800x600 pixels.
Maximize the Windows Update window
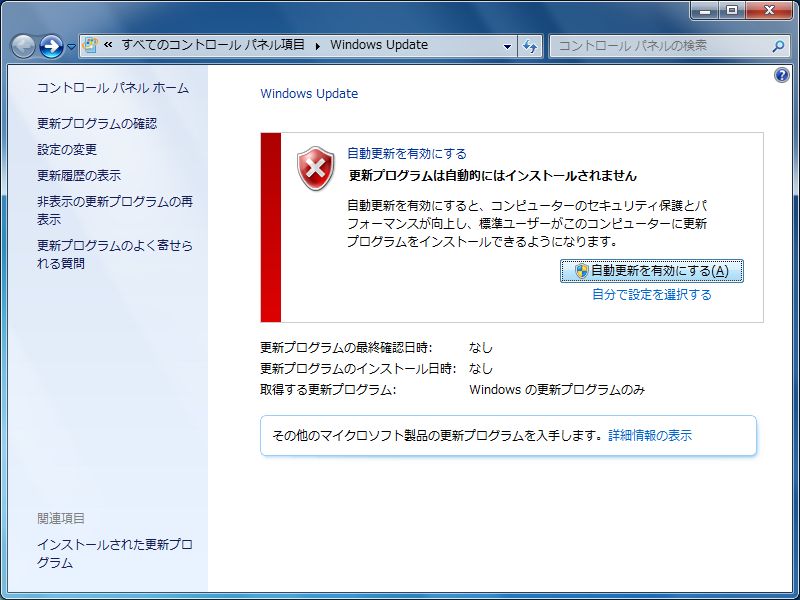tap(732, 10)
